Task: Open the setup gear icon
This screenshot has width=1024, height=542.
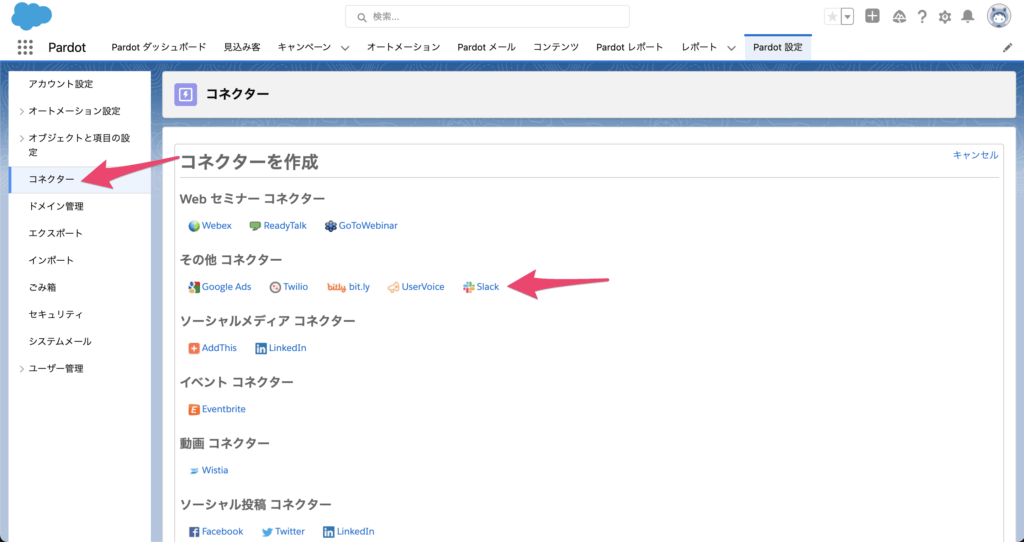Action: pyautogui.click(x=945, y=17)
